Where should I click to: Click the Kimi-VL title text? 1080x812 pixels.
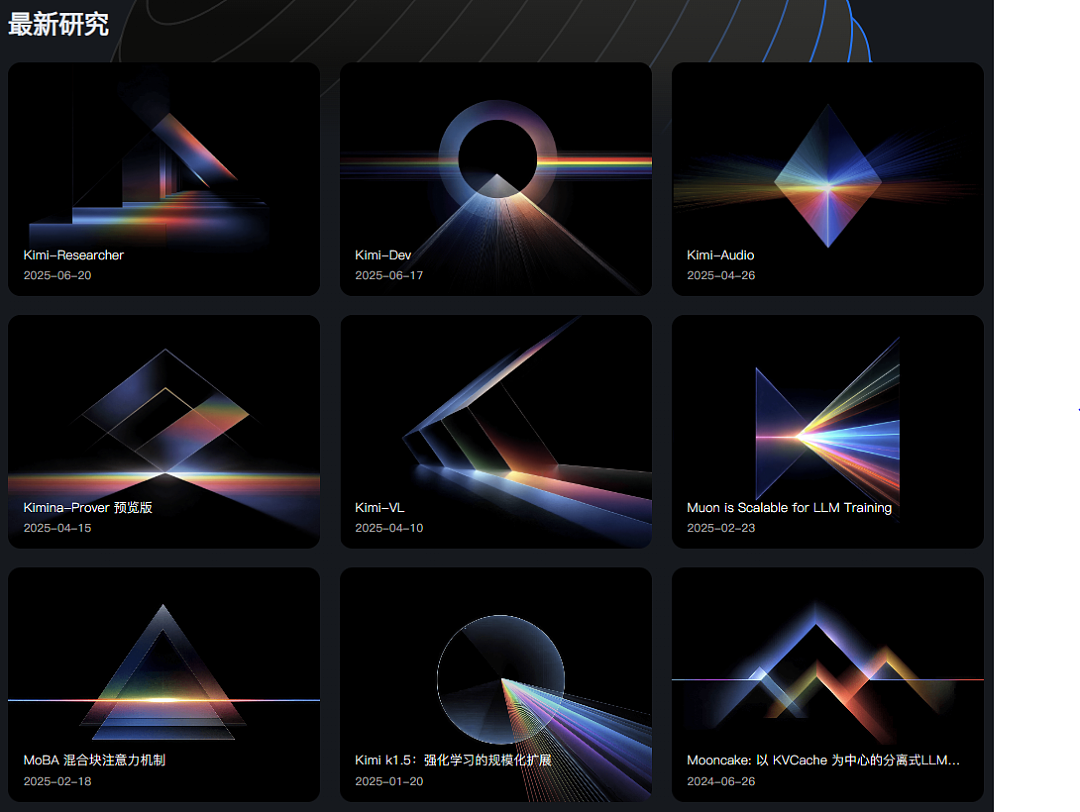[x=380, y=508]
